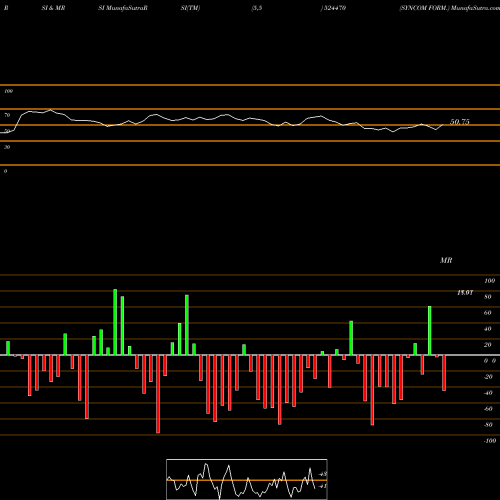Click the MunafaSutra.com header text
Image resolution: width=500 pixels, height=500 pixels.
click(x=475, y=8)
